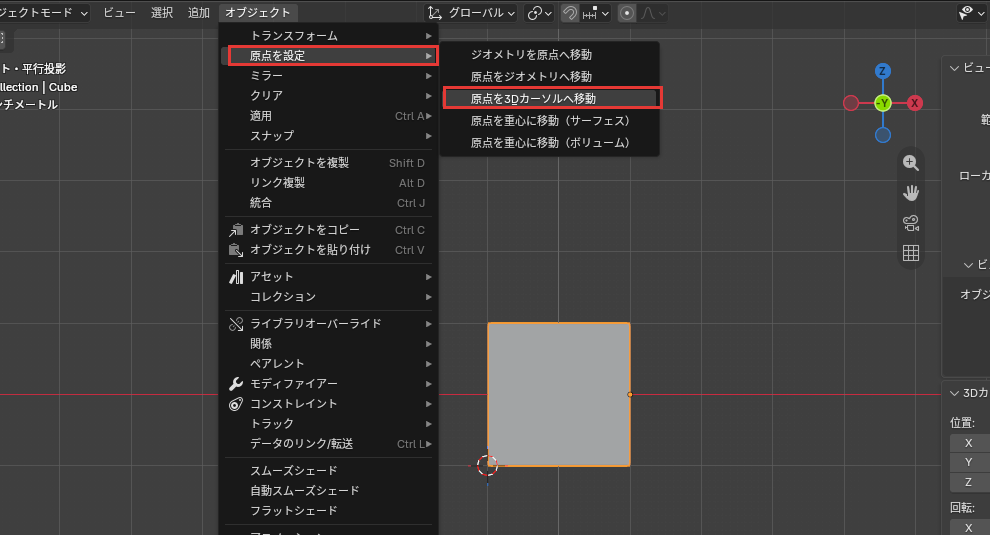Choose オブジェクトをコピー
This screenshot has width=990, height=535.
coord(329,230)
